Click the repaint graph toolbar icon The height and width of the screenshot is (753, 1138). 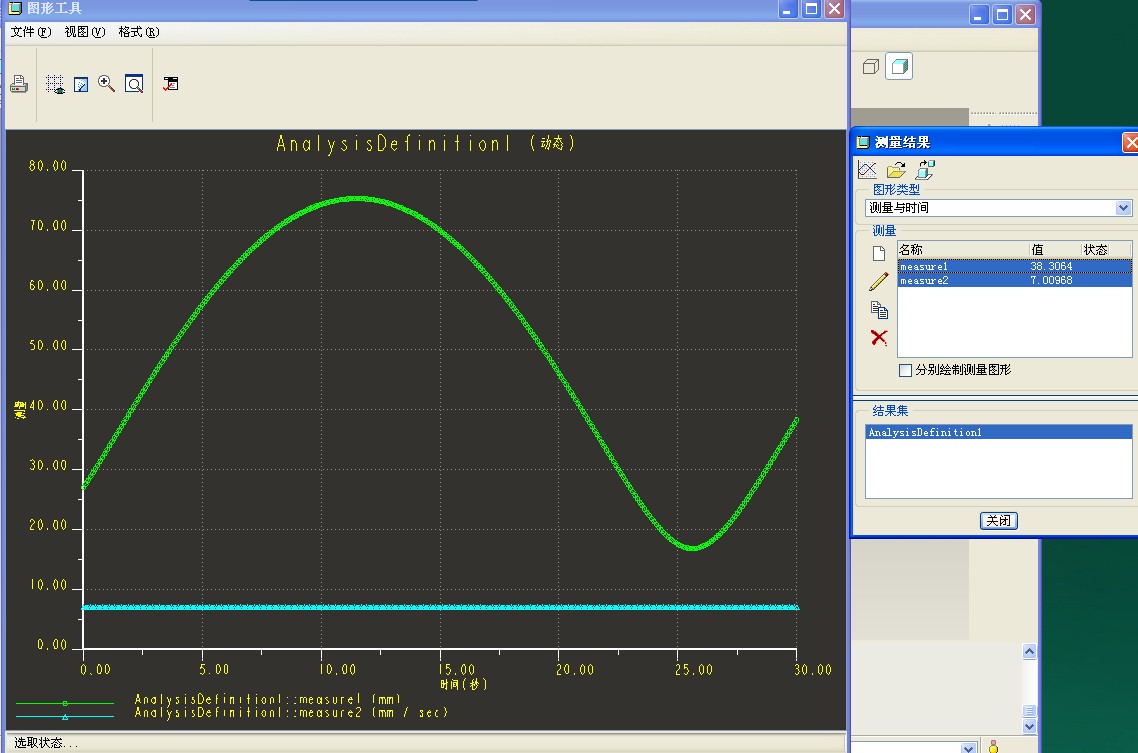coord(81,85)
